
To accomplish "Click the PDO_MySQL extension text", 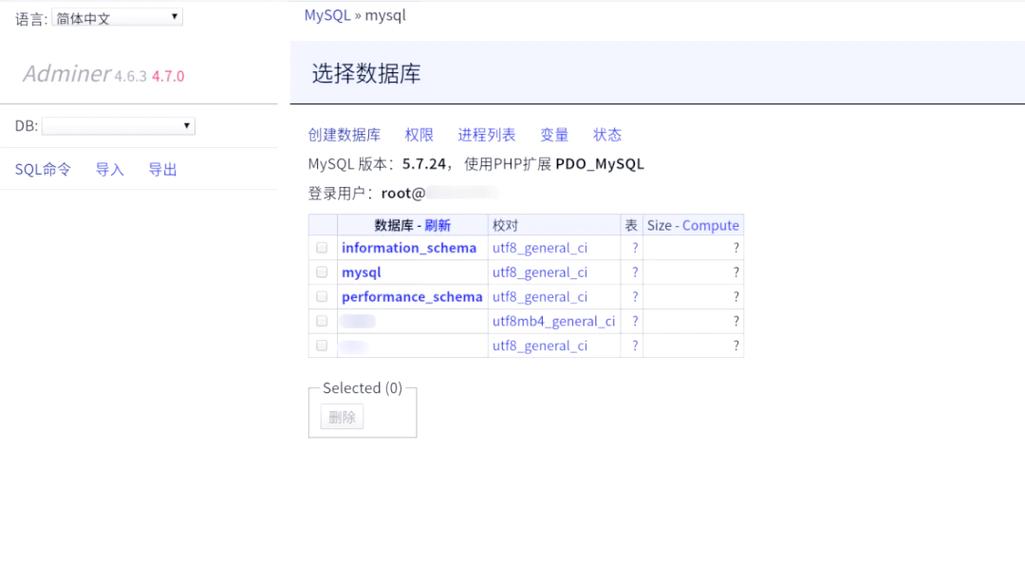I will coord(599,164).
